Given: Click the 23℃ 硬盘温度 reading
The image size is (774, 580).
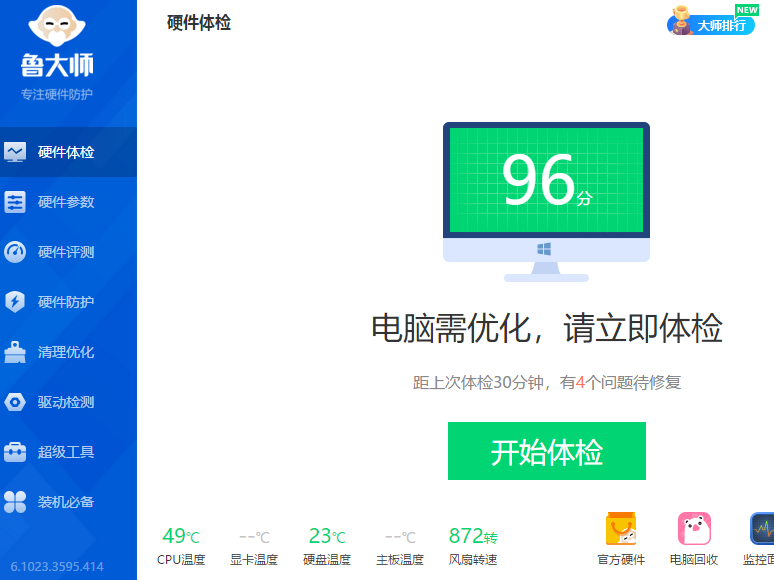Looking at the screenshot, I should coord(327,536).
